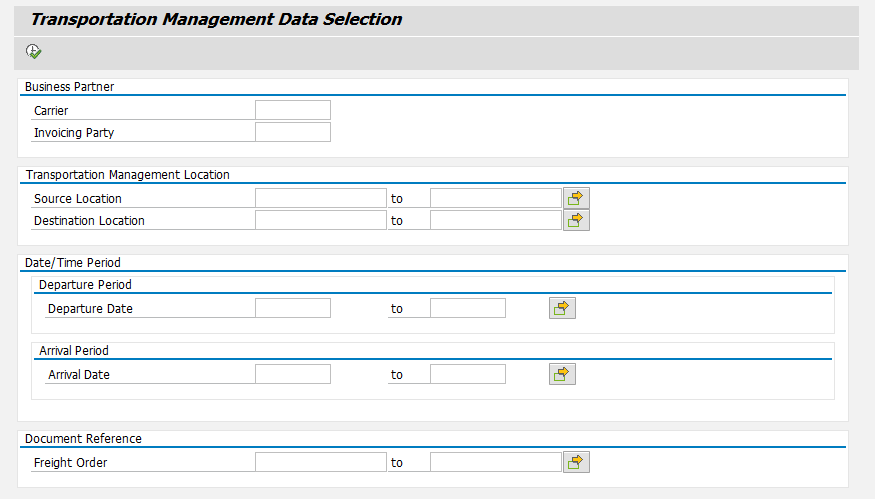Select the Source Location upper limit field
The width and height of the screenshot is (875, 499).
click(495, 198)
